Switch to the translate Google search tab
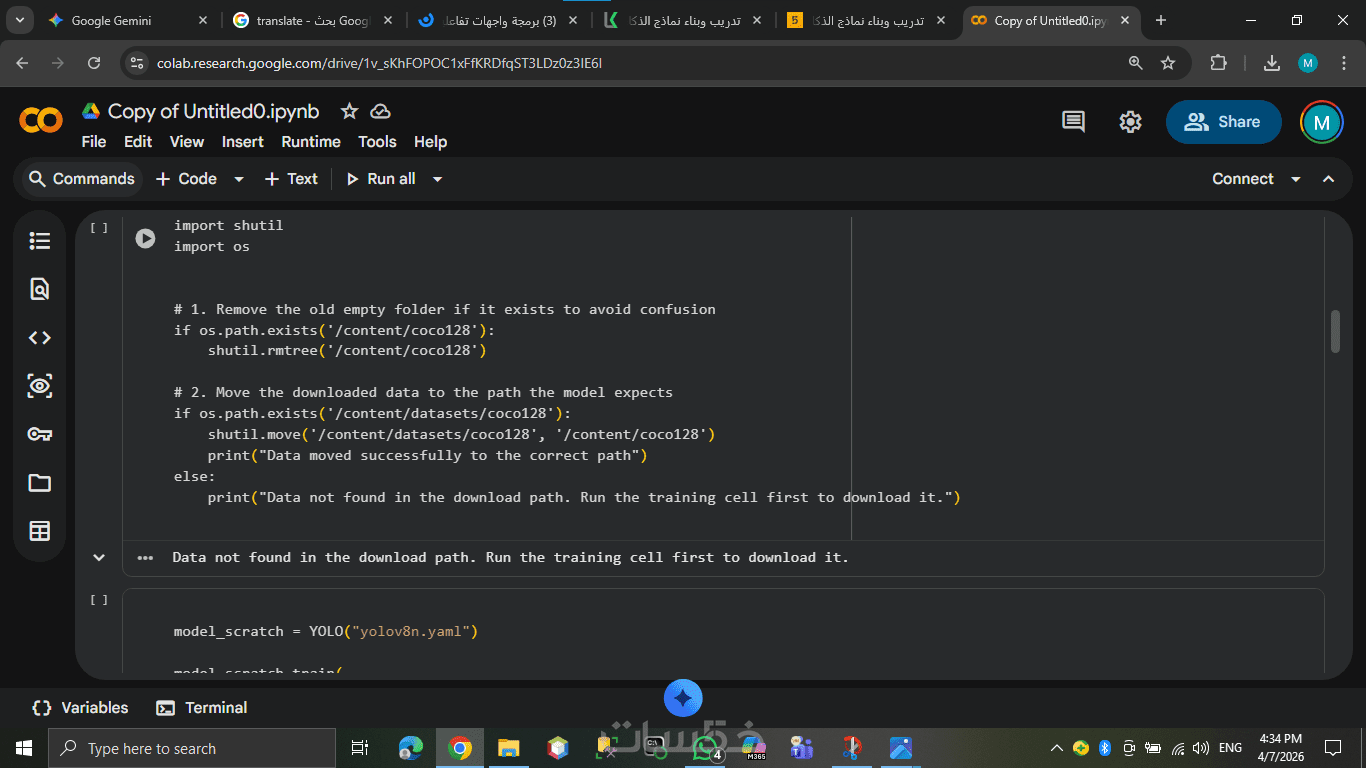 (311, 20)
